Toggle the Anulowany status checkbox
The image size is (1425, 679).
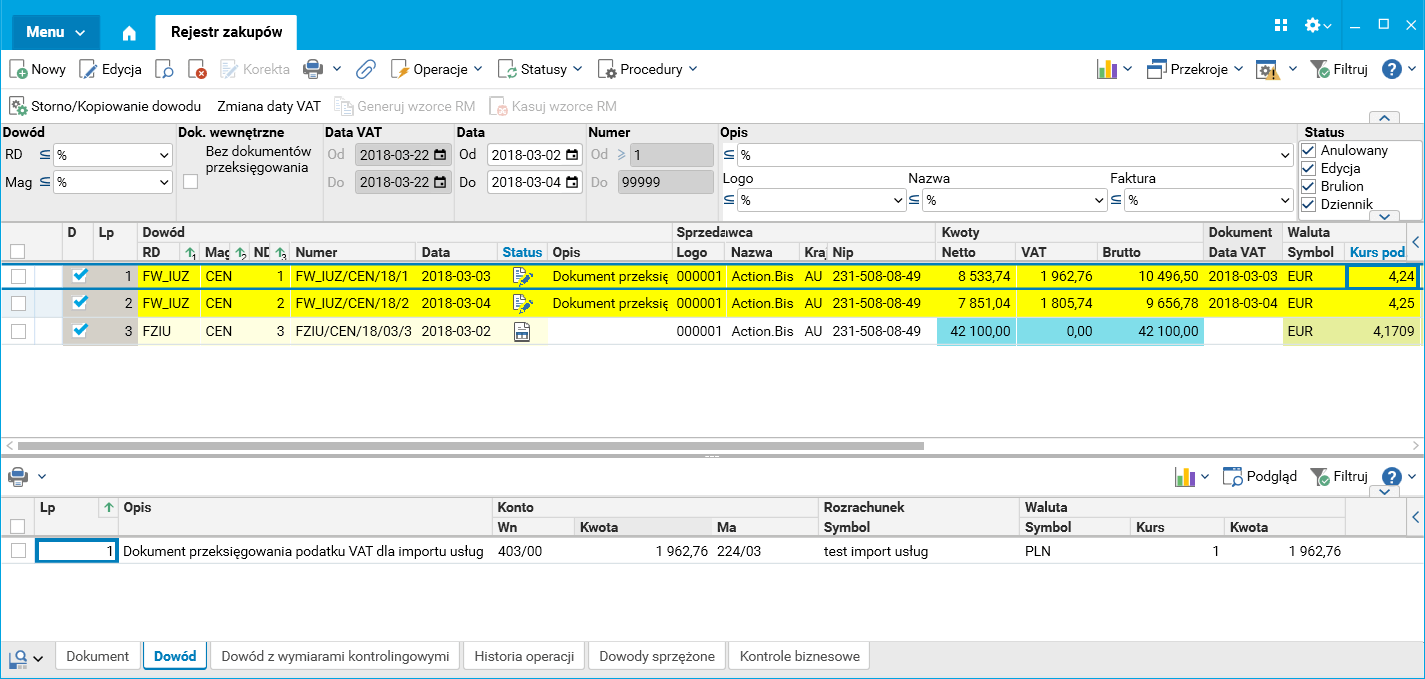(1308, 150)
